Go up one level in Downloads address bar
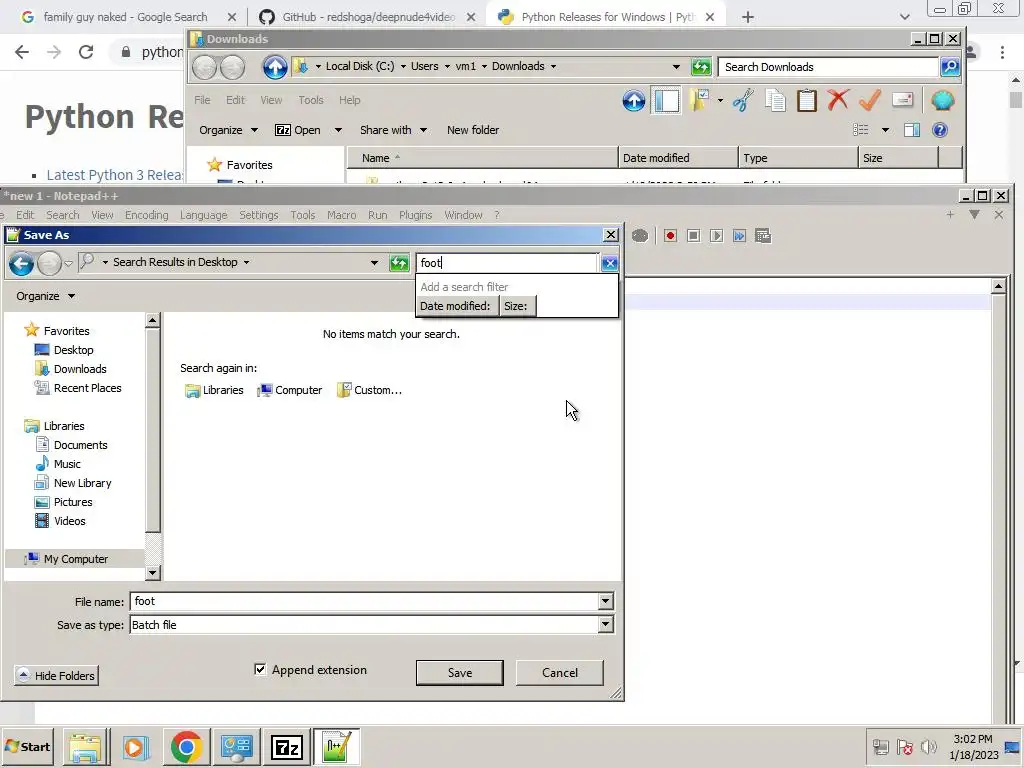 [275, 67]
